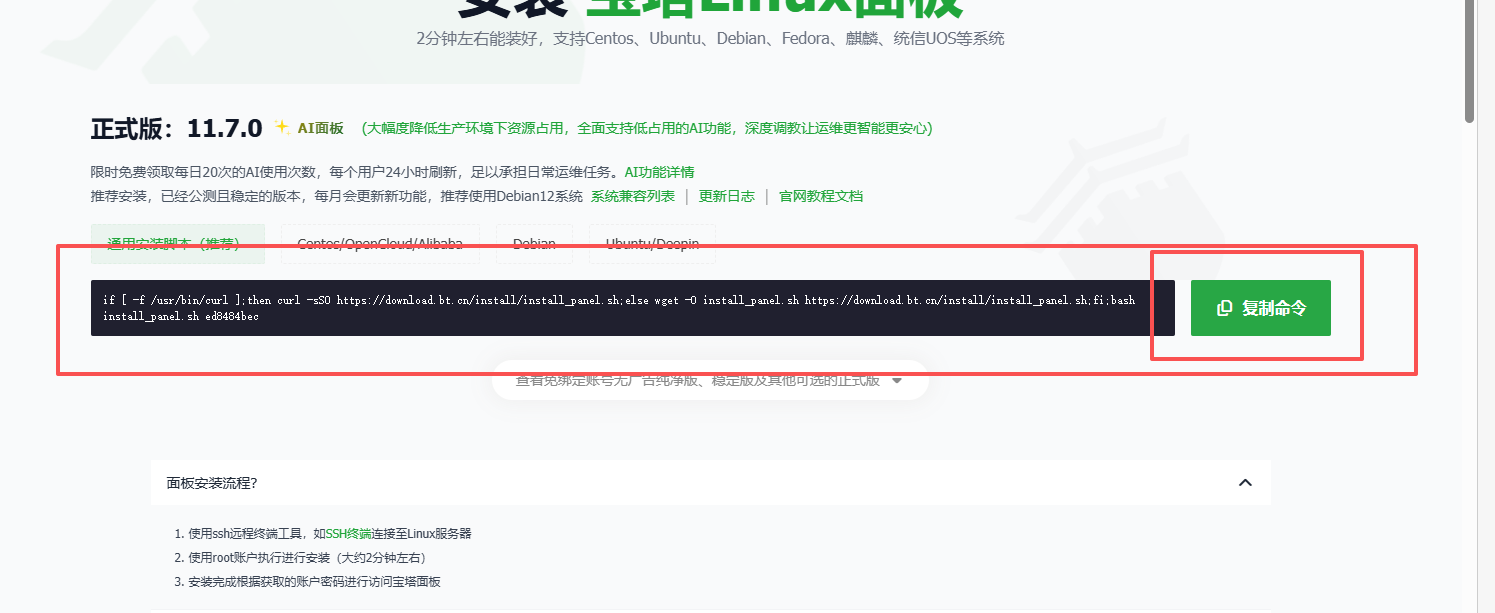Open the 系统兼容列表 link
This screenshot has width=1495, height=613.
(x=632, y=196)
